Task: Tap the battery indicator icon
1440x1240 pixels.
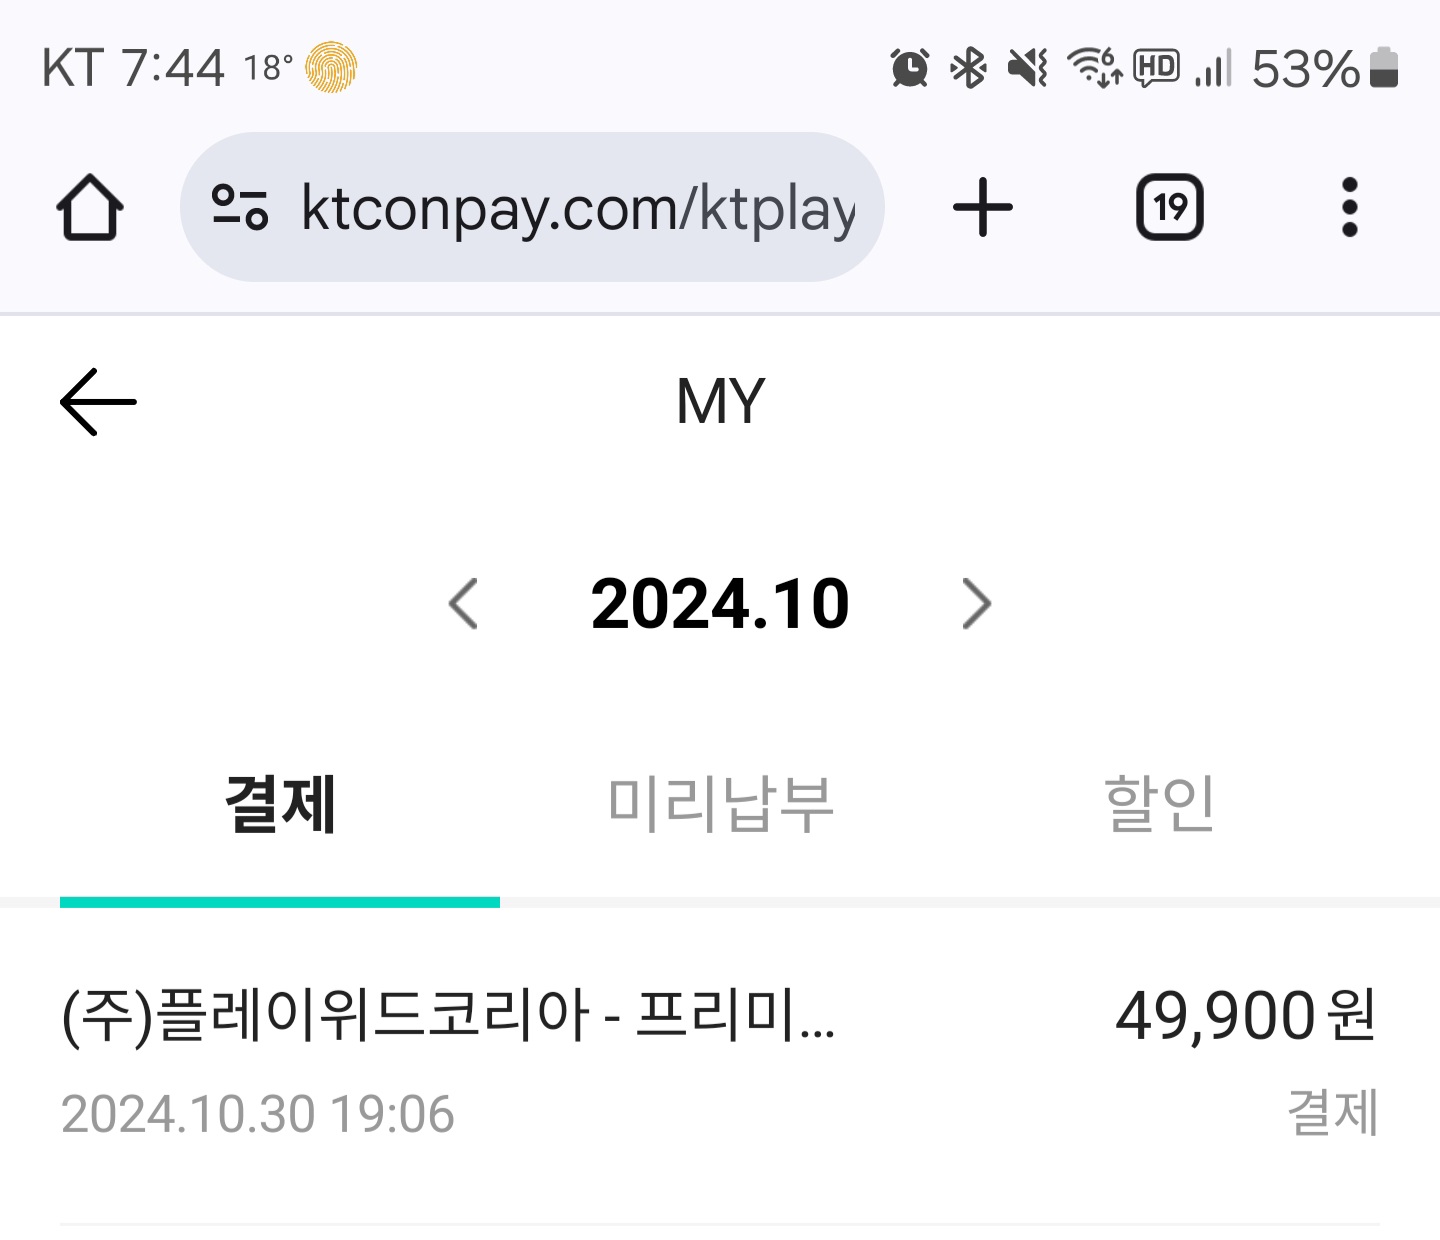Action: (x=1384, y=68)
